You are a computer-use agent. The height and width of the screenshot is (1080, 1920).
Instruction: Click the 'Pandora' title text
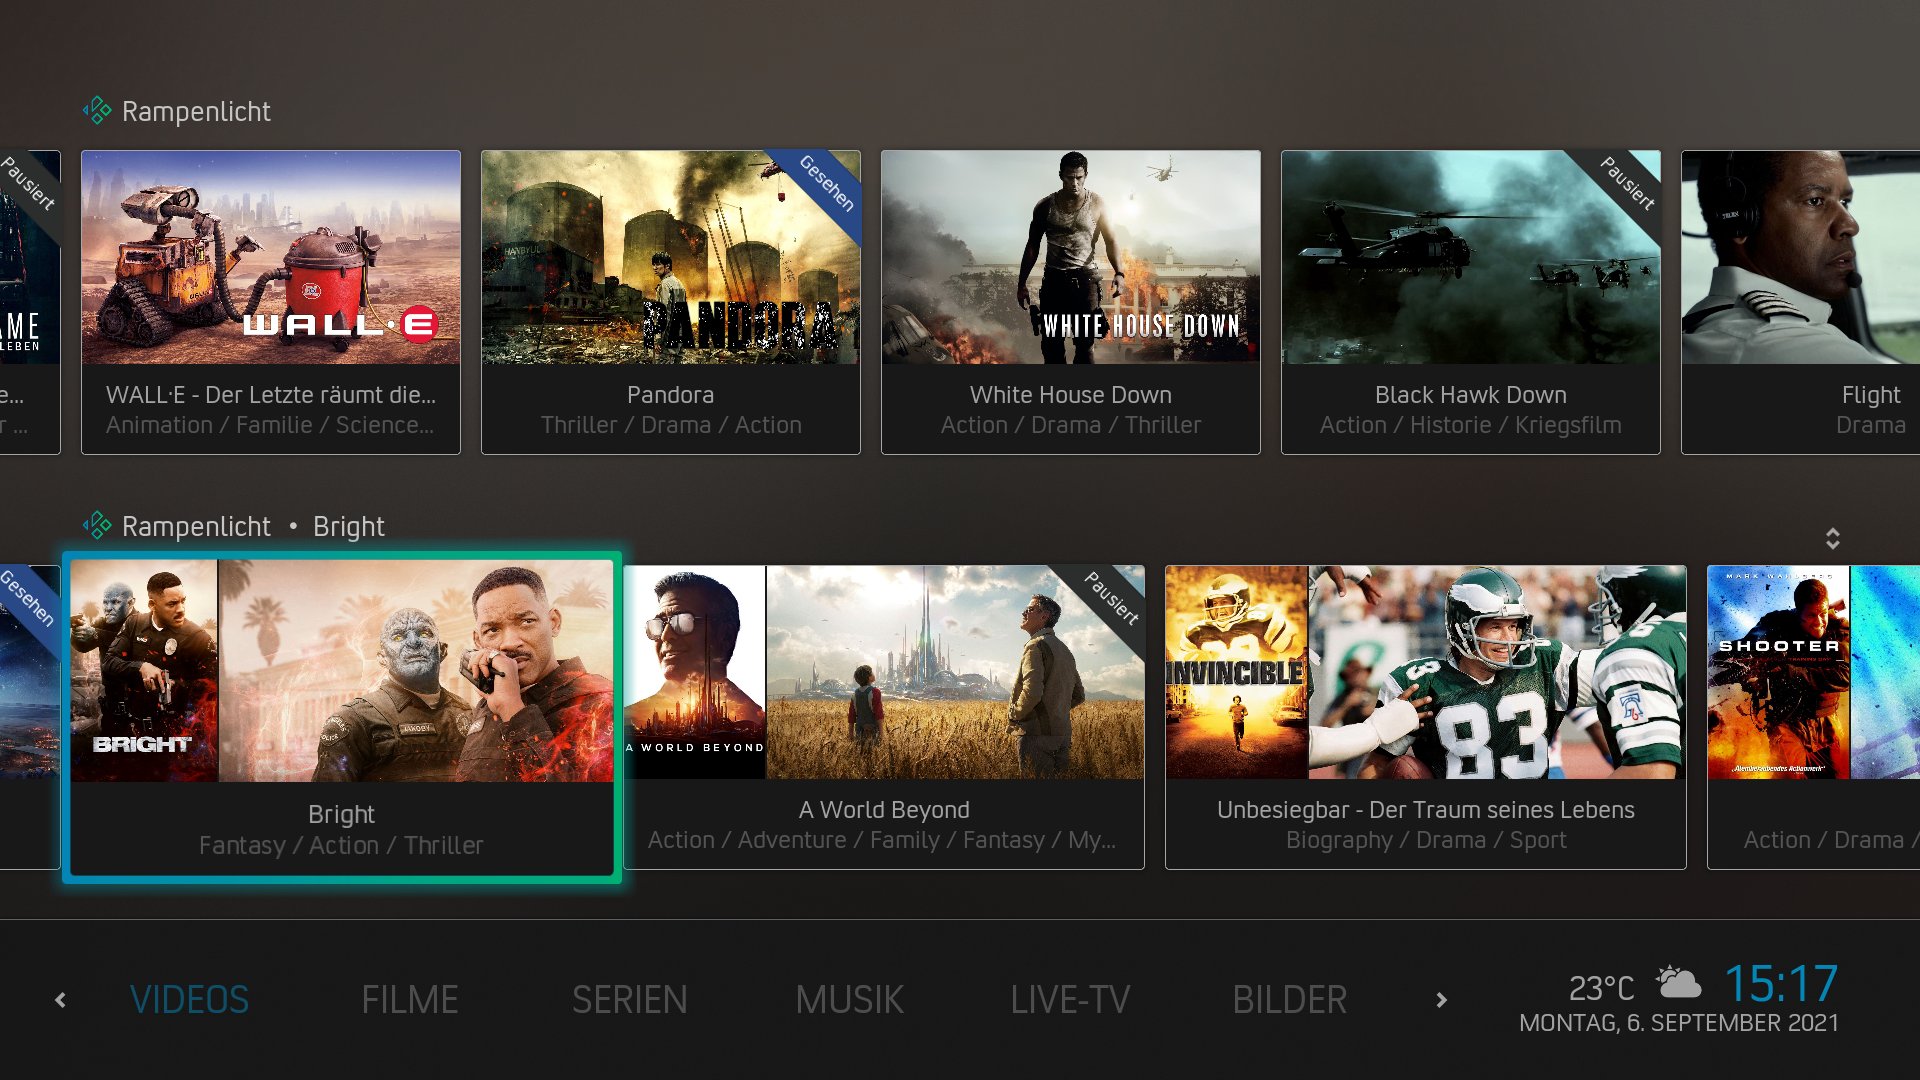pyautogui.click(x=670, y=395)
